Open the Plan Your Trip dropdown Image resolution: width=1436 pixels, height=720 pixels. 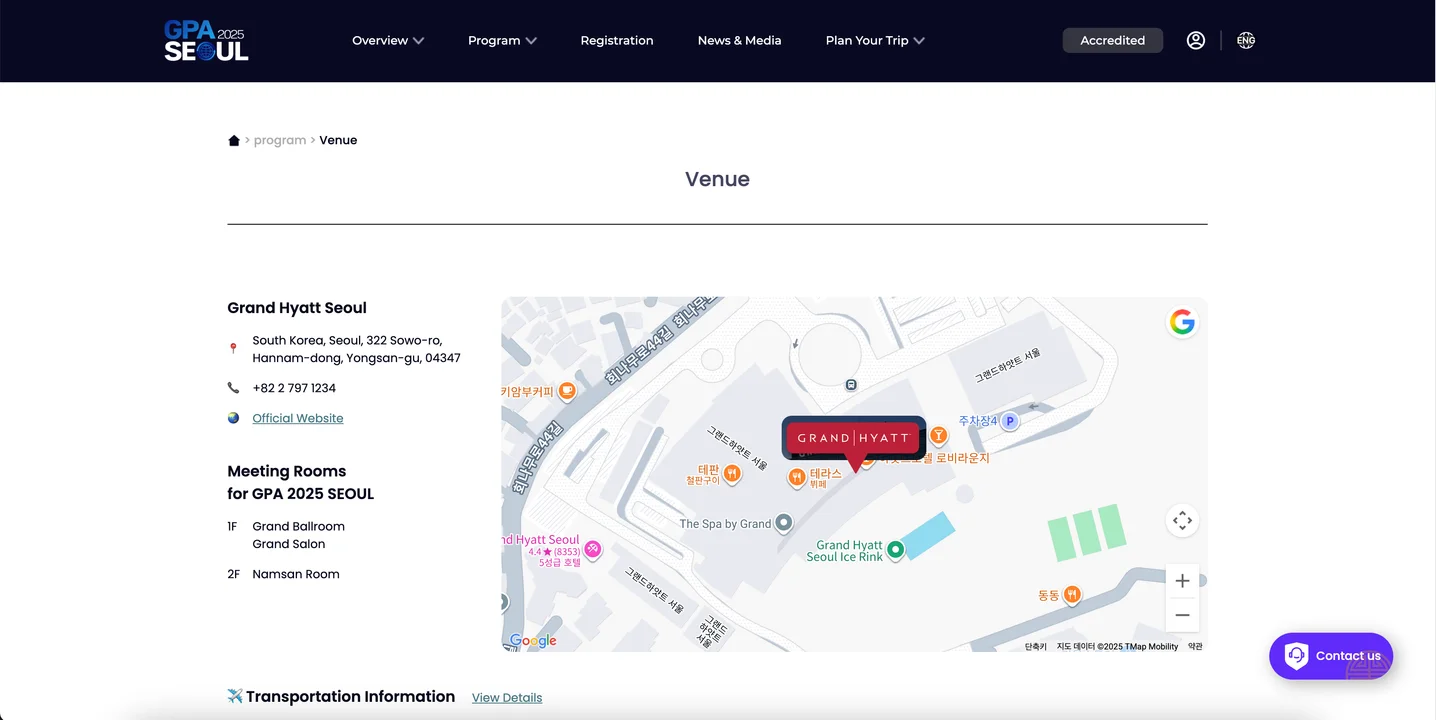(x=874, y=40)
